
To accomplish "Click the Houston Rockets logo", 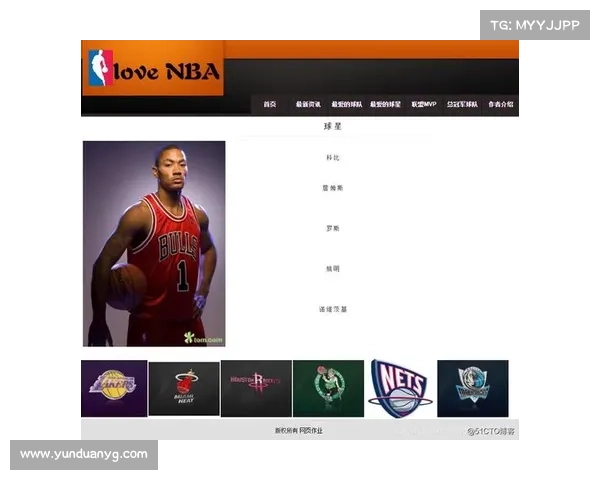I will click(256, 388).
